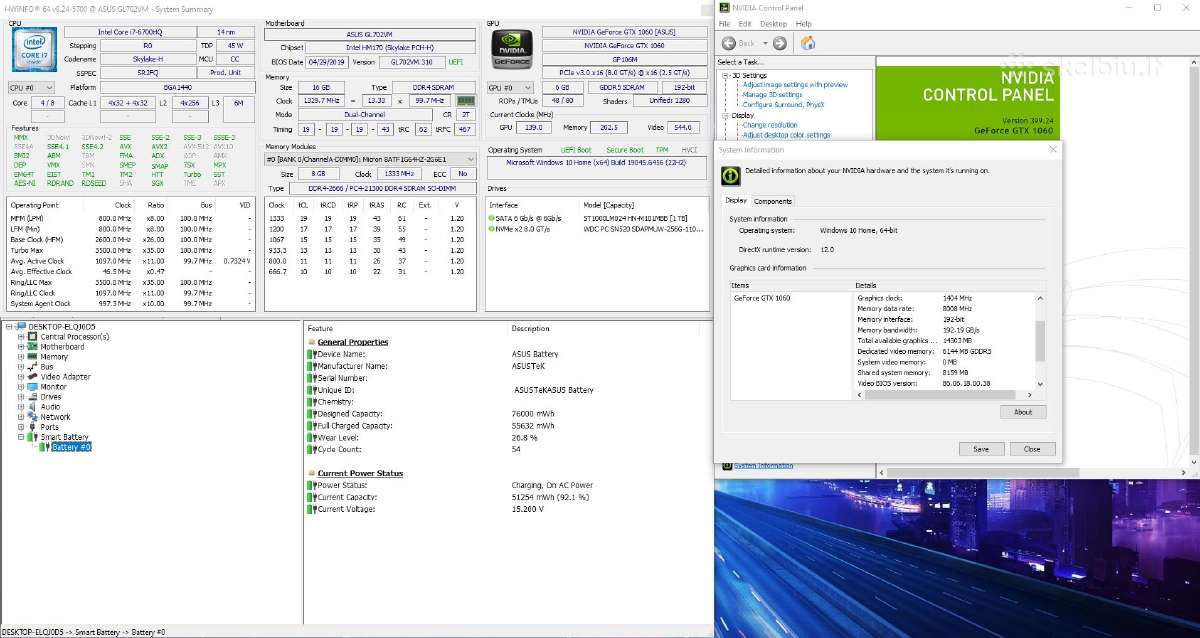Select GeForce GTX 1060 in Items list

(762, 298)
